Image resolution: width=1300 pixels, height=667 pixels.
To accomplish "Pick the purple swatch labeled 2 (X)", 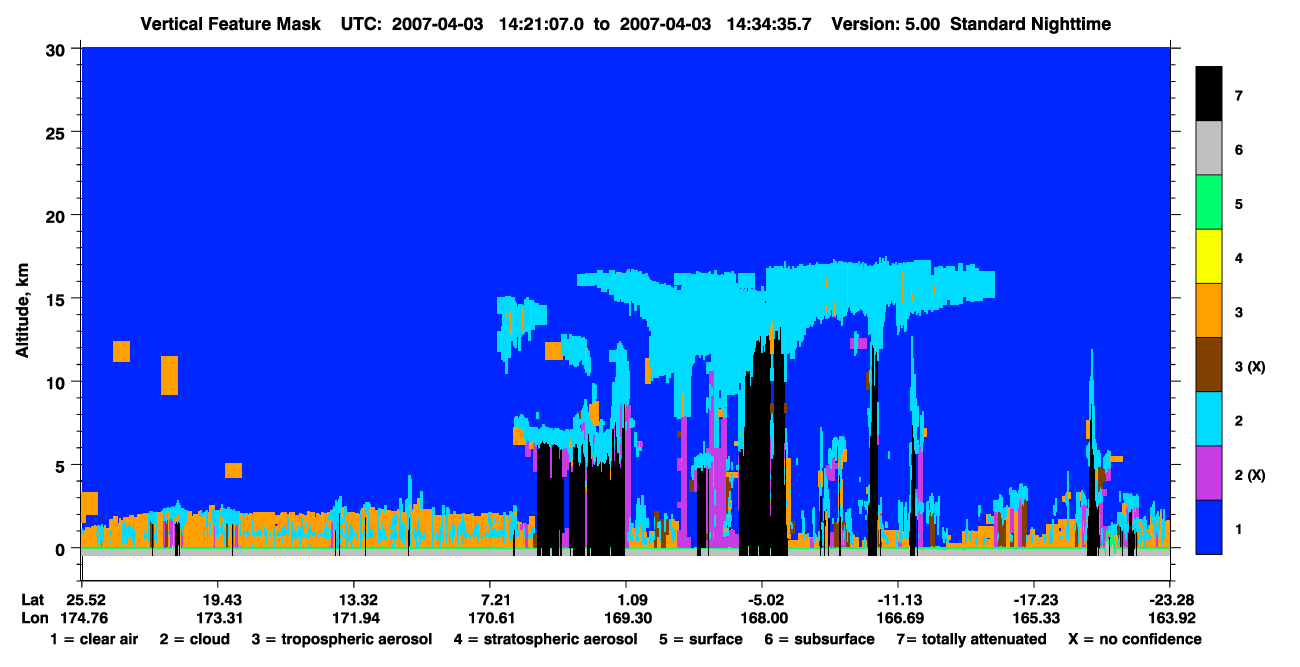I will pos(1209,473).
